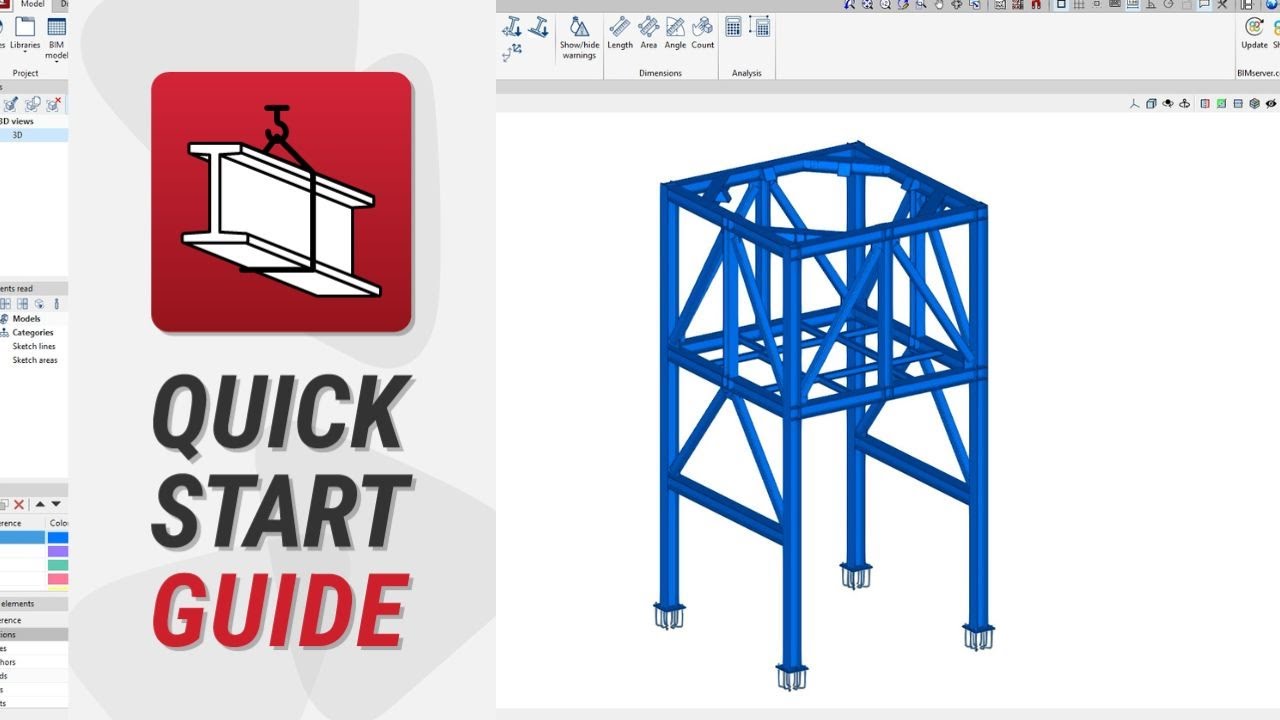This screenshot has height=720, width=1280.
Task: Click the orbit icon above viewport
Action: click(1168, 103)
